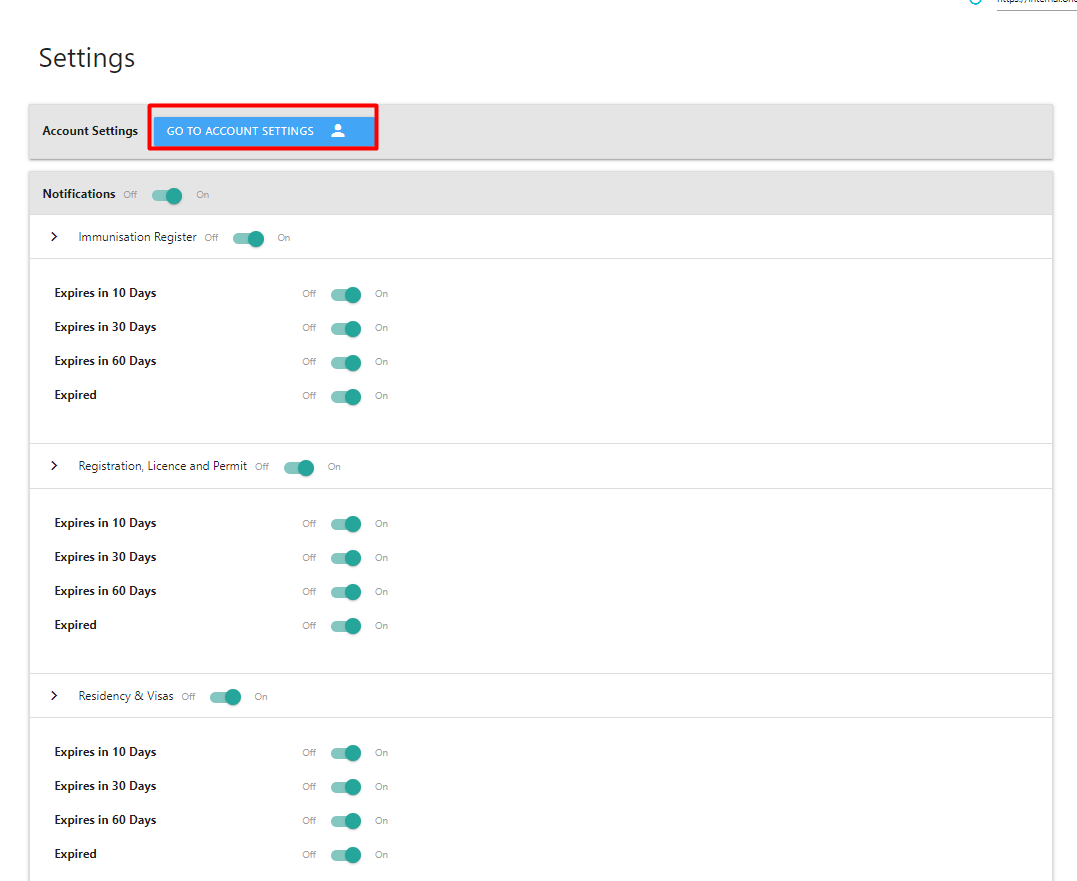Toggle Residency & Visas Expires in 60 Days
1077x881 pixels.
point(345,821)
